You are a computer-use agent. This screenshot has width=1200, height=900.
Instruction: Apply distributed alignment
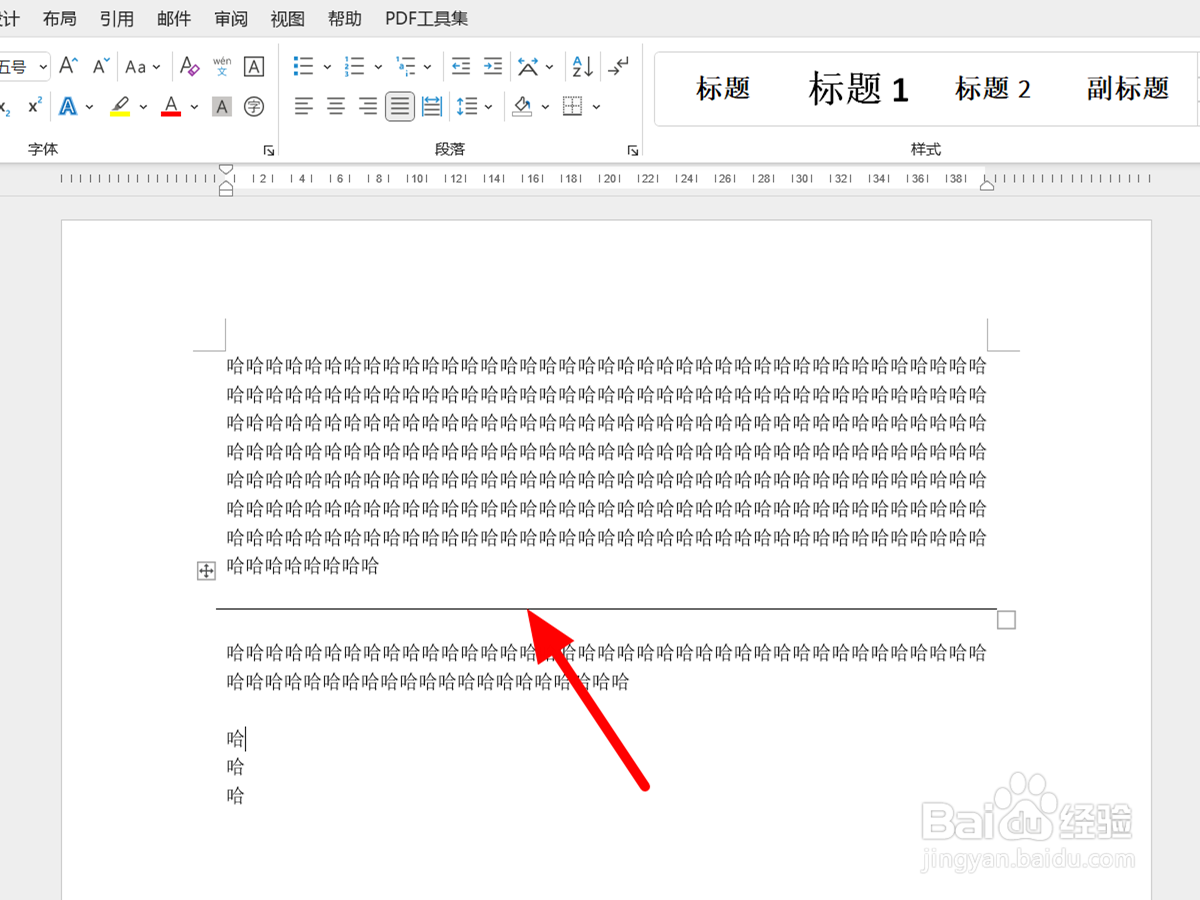pyautogui.click(x=432, y=106)
